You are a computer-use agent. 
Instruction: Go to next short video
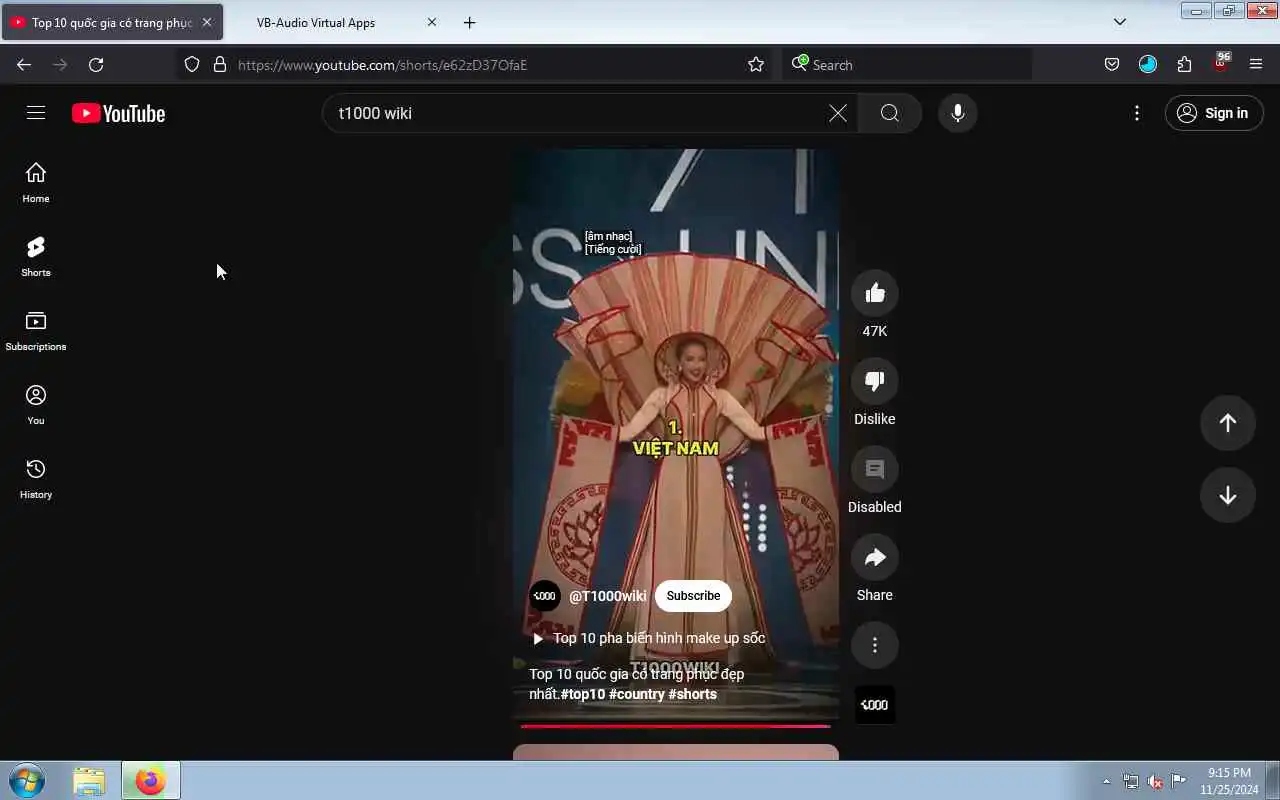click(x=1228, y=496)
